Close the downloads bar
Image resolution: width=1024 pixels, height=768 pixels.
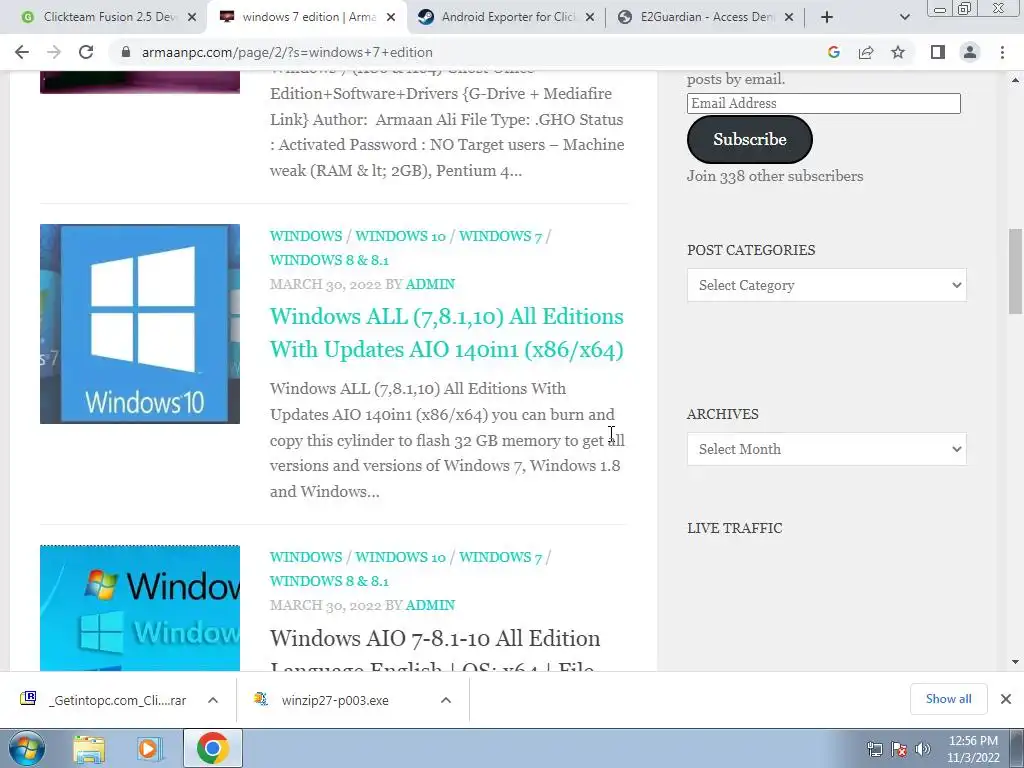1006,699
